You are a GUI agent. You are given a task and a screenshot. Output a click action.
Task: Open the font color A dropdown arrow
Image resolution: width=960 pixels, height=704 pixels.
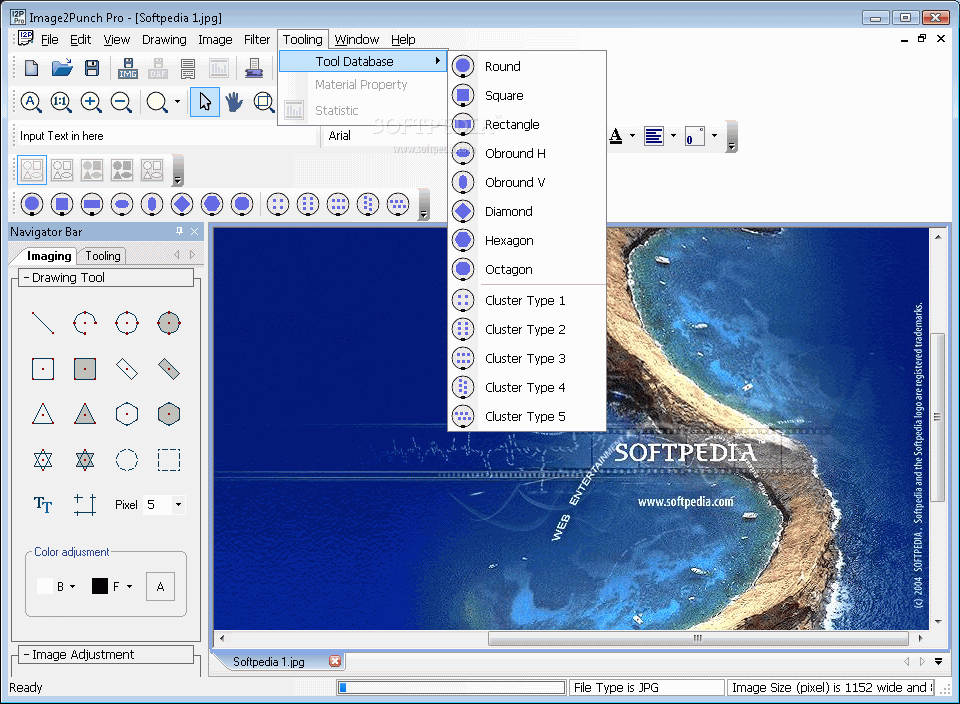632,135
